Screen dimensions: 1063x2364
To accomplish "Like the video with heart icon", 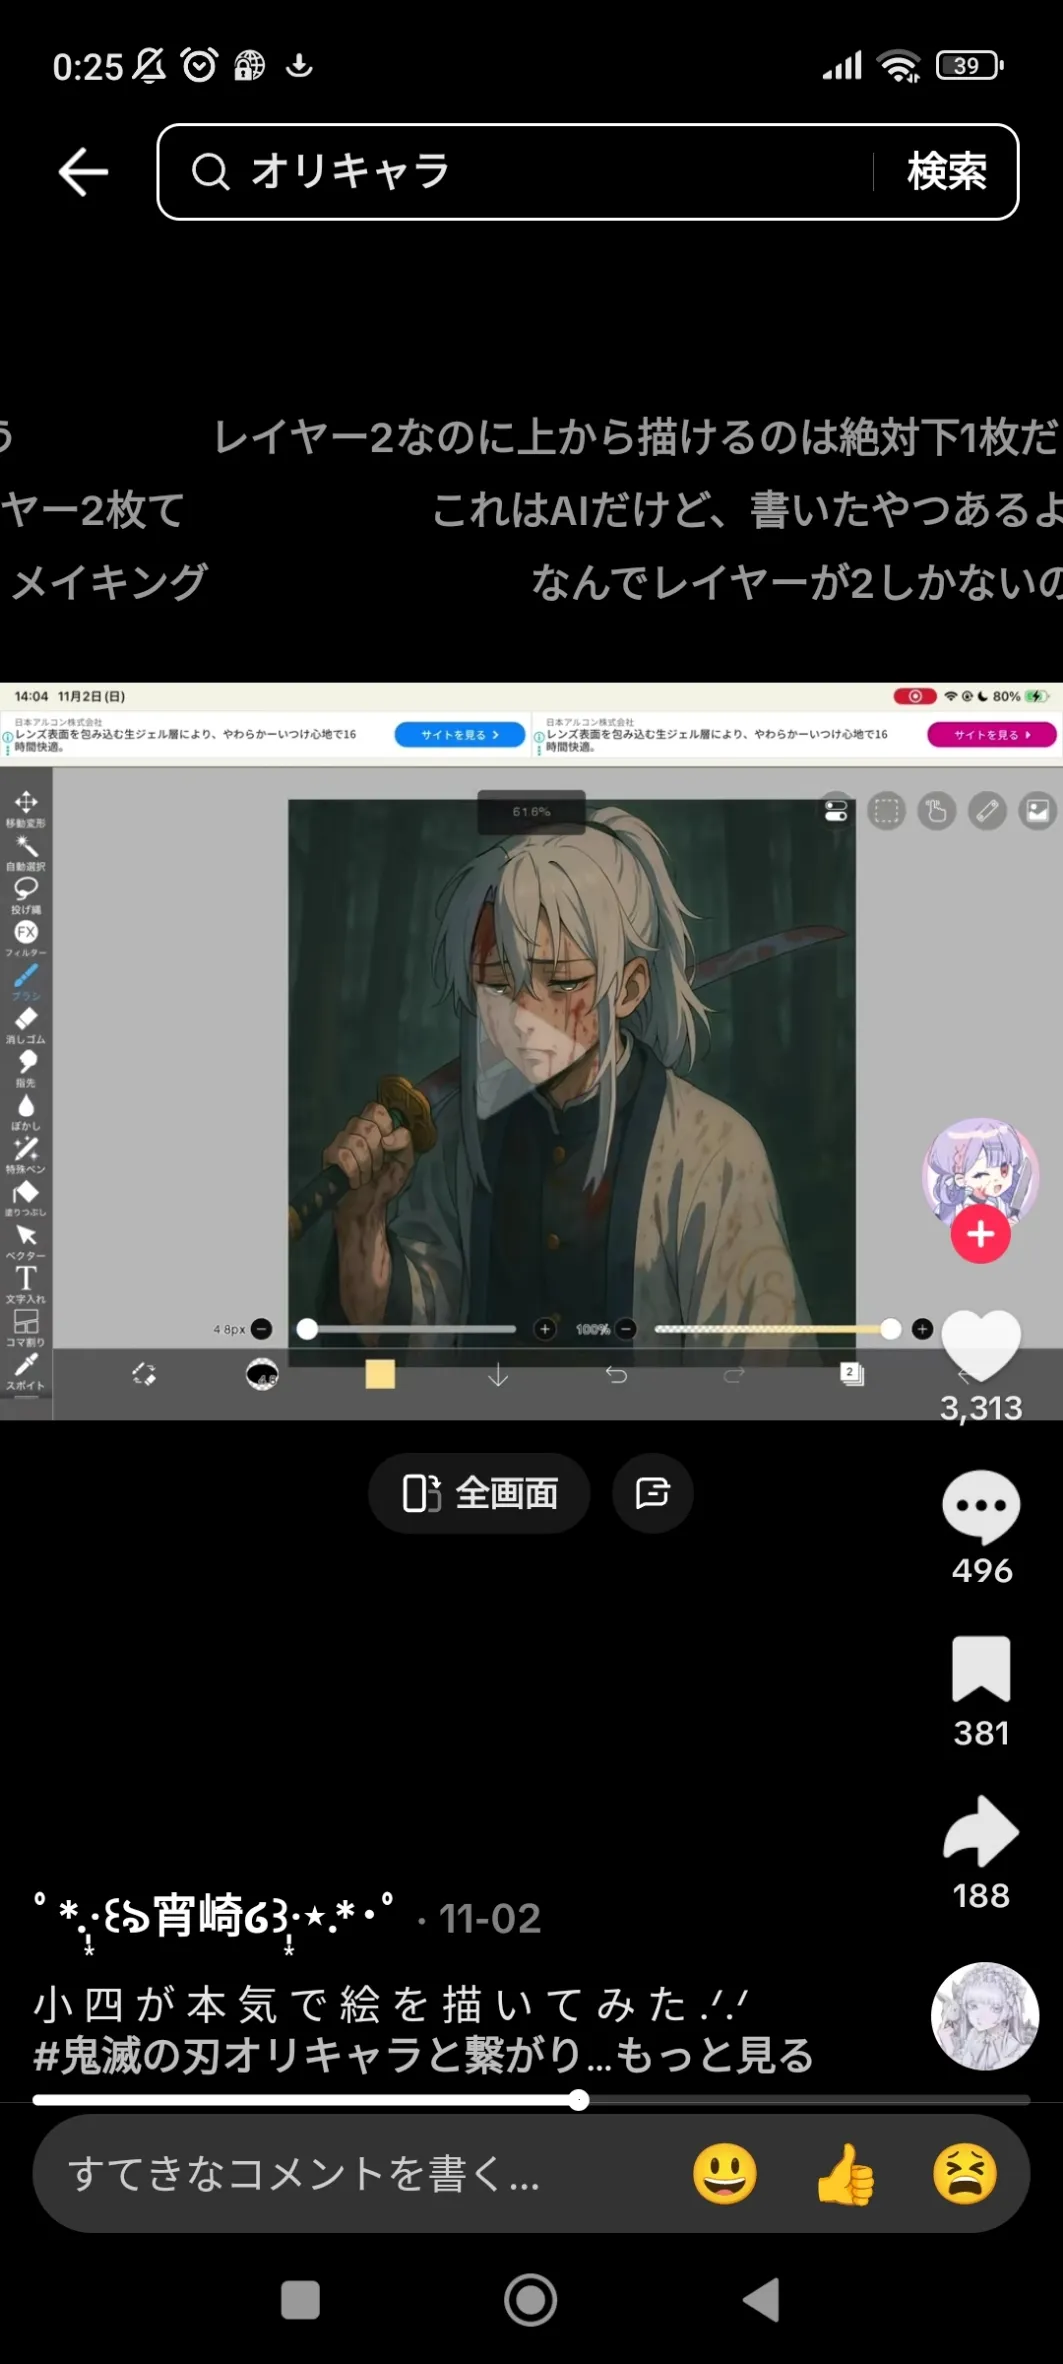I will click(981, 1346).
